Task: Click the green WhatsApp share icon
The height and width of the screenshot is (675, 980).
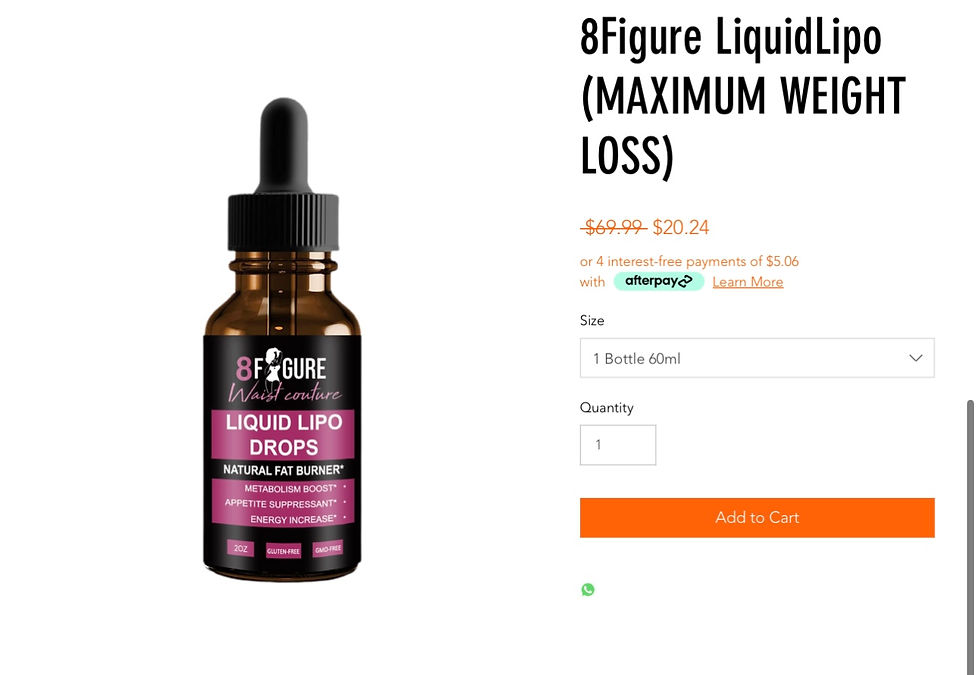Action: tap(588, 589)
